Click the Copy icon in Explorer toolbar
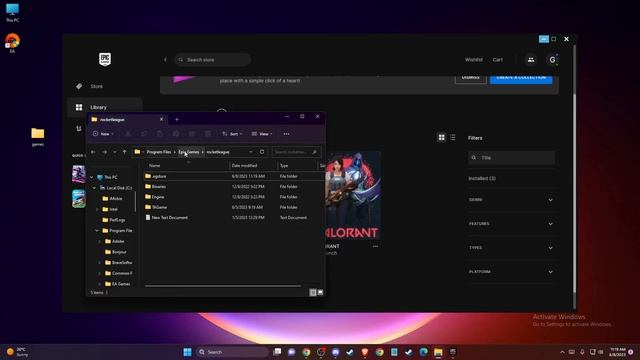Viewport: 640px width, 360px height. pos(144,134)
